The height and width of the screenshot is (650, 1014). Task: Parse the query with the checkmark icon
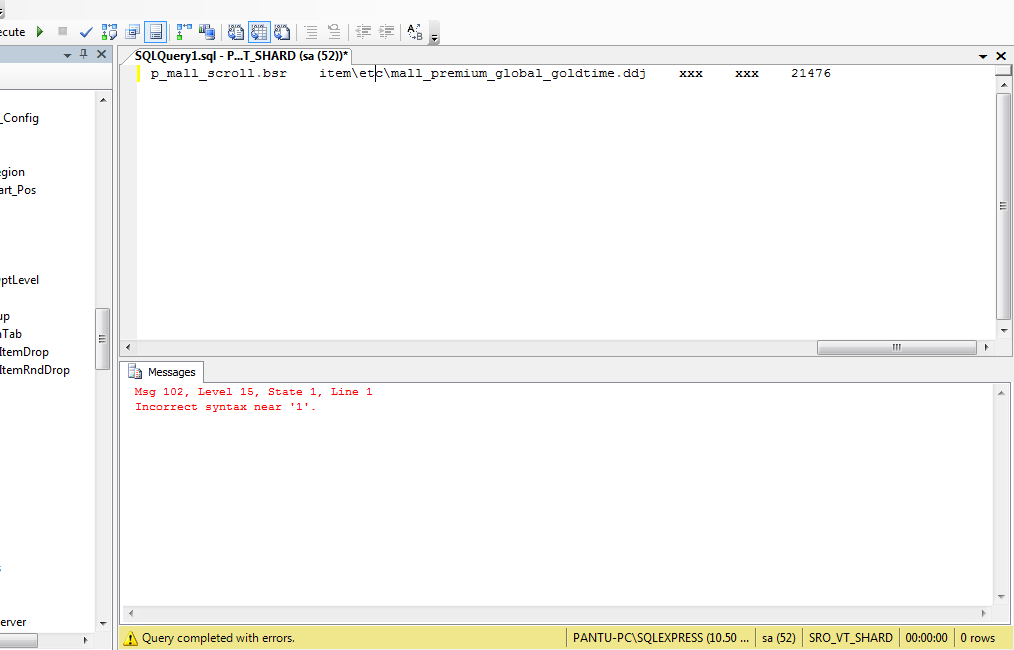86,32
